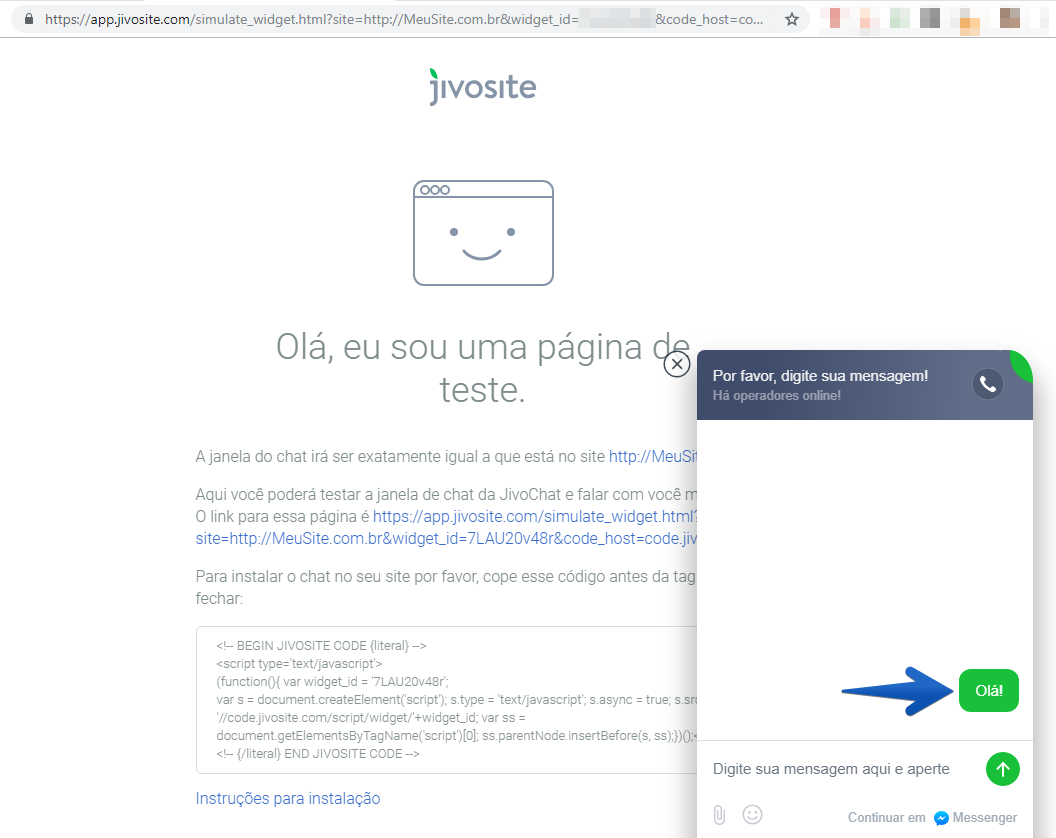Send message with green arrow button
The height and width of the screenshot is (838, 1056).
[1003, 769]
